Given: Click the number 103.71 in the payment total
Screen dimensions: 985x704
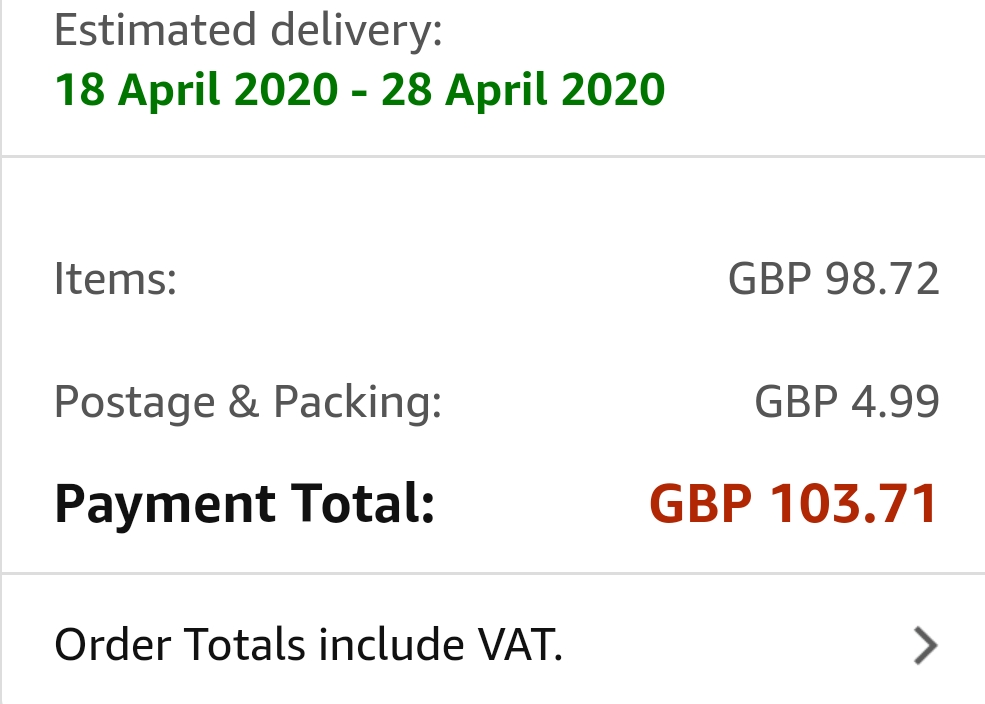Looking at the screenshot, I should click(x=855, y=504).
